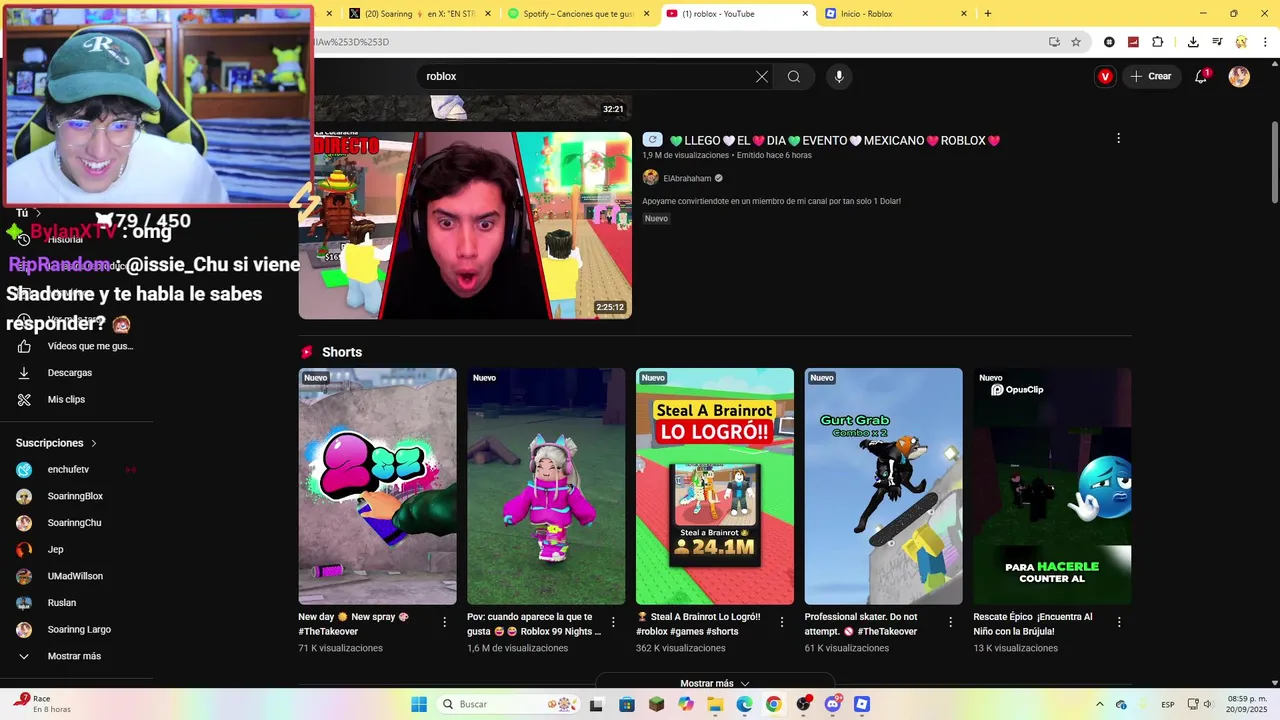Open SoaringBlox subscription

[76, 496]
